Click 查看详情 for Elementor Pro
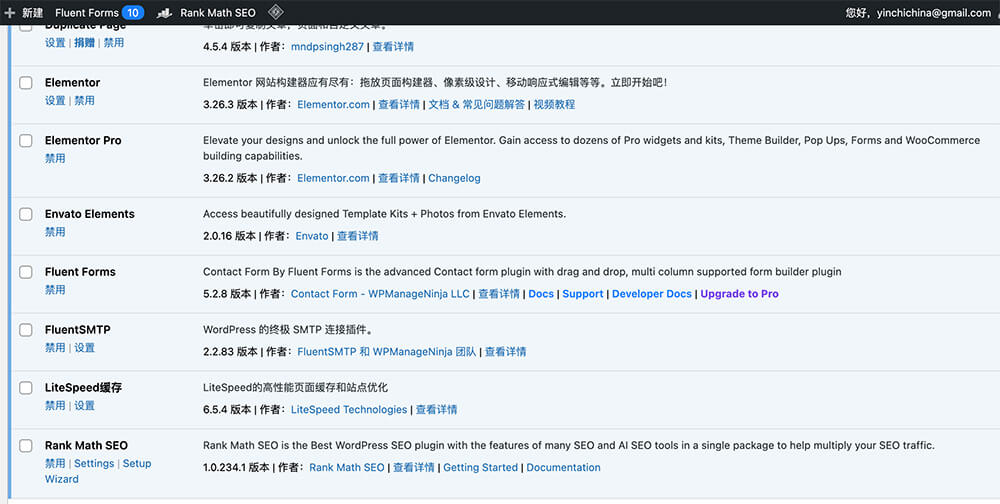This screenshot has height=504, width=1000. [x=399, y=178]
